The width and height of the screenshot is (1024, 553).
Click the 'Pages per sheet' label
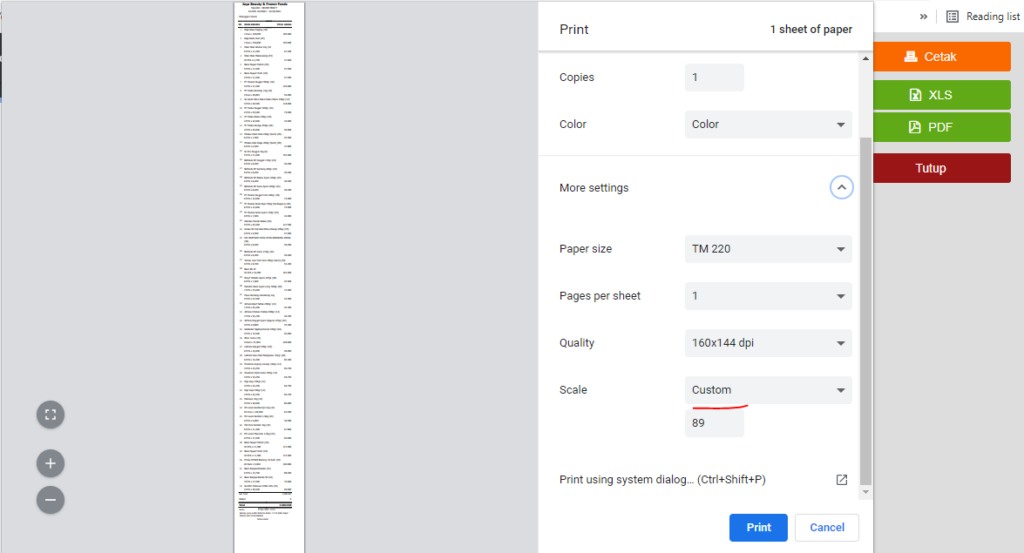pyautogui.click(x=600, y=296)
